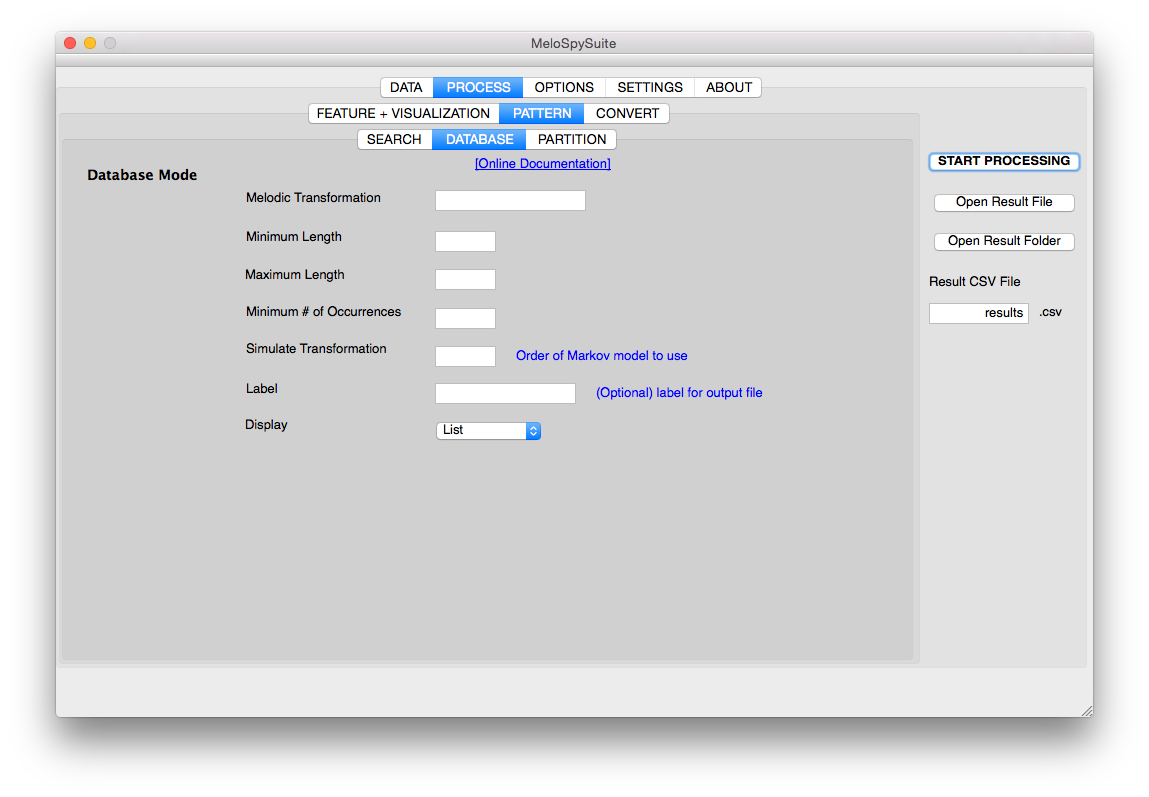Open the CONVERT sub-tab

coord(627,114)
